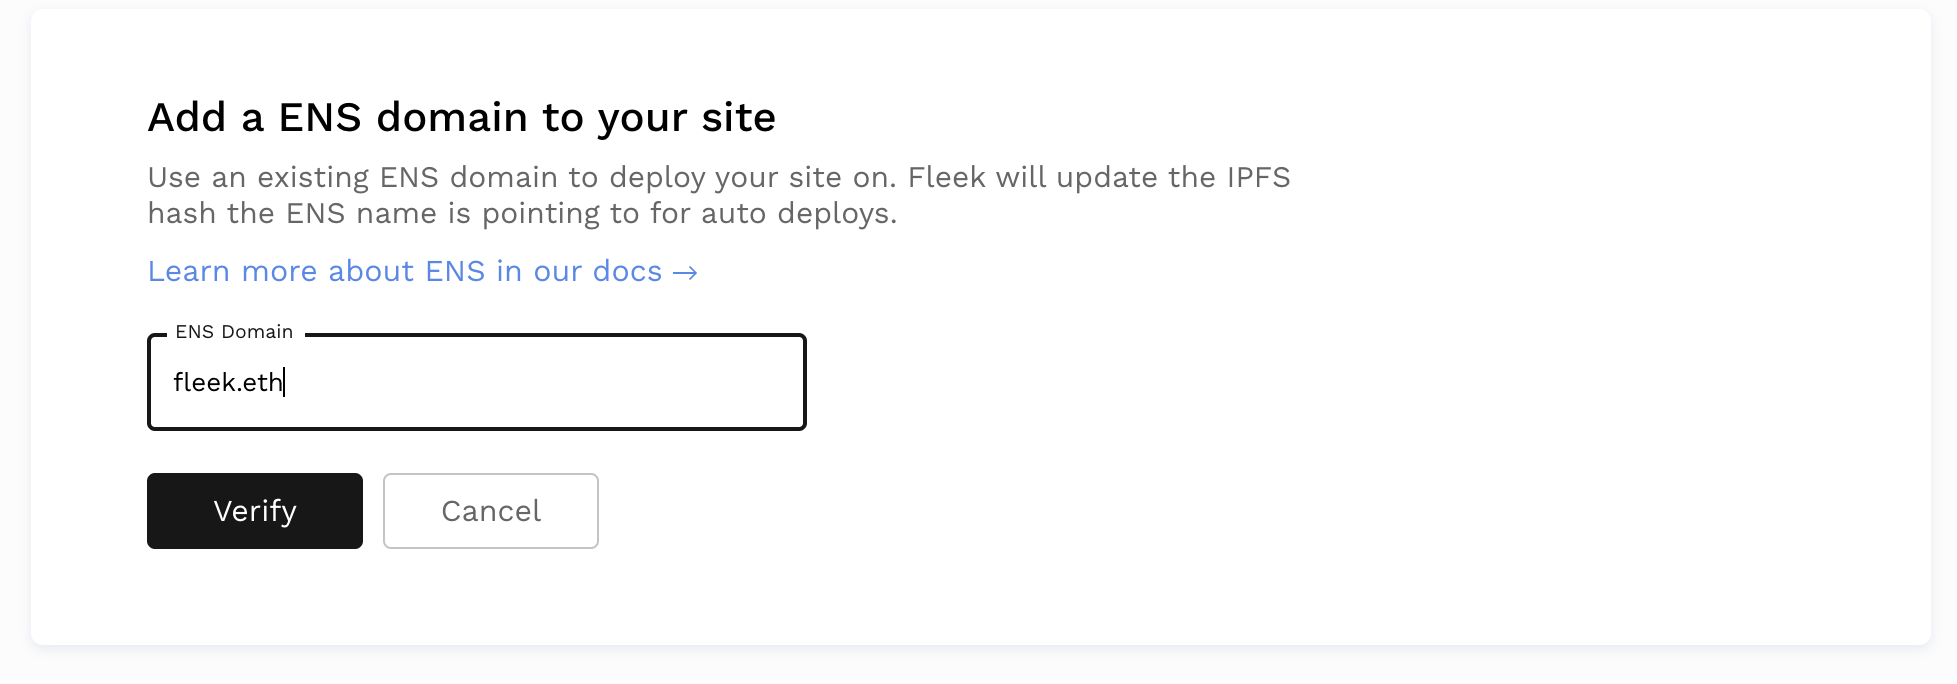
Task: Click the word Add in the heading
Action: coord(186,118)
